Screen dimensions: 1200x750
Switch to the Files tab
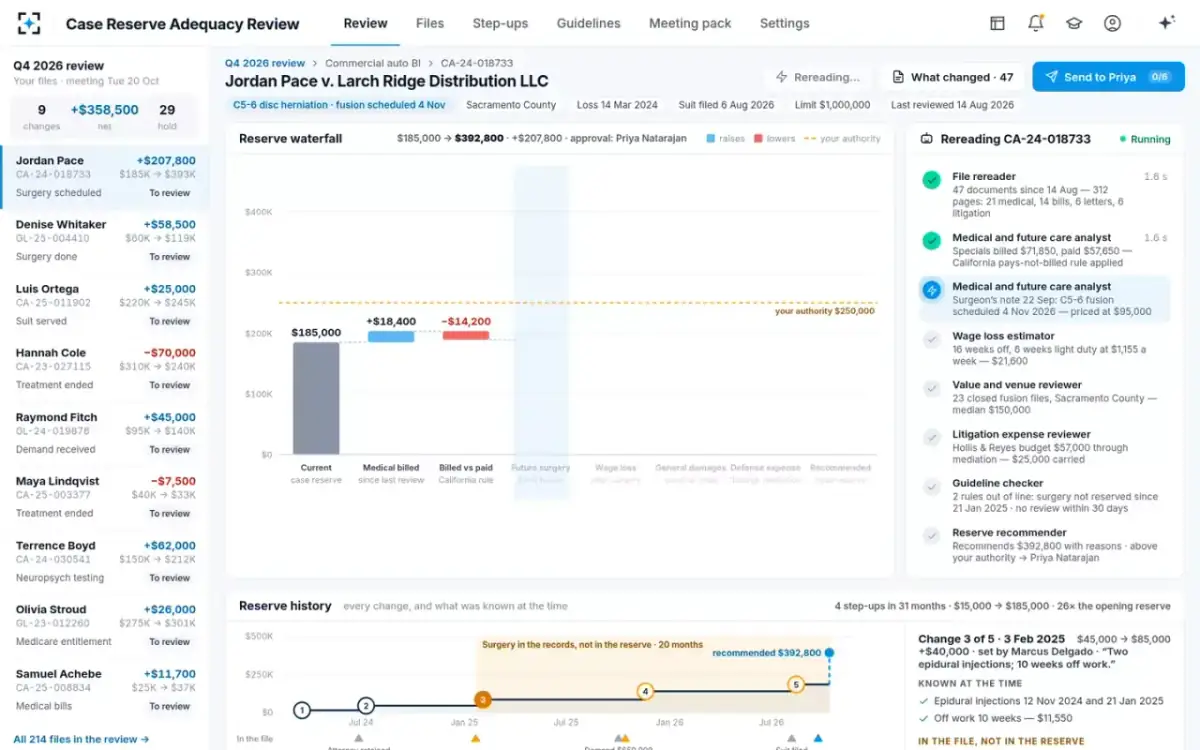click(430, 23)
